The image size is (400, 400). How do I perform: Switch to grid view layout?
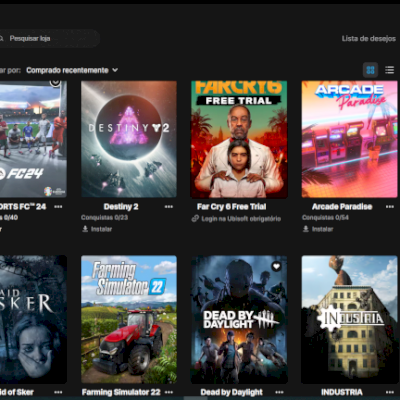[x=370, y=70]
